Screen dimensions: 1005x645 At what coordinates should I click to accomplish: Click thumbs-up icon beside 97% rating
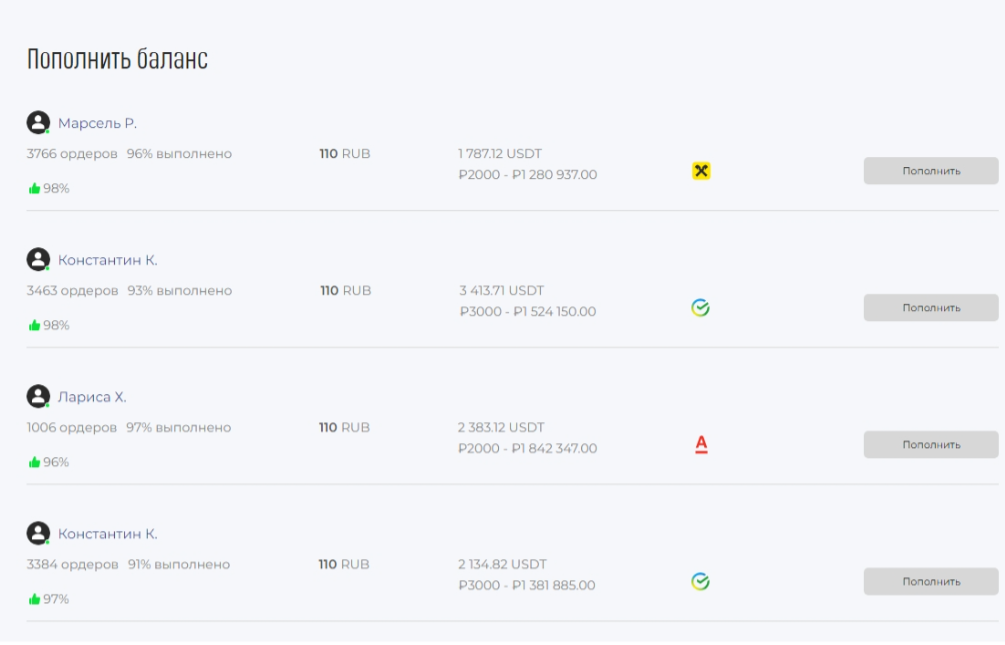(x=34, y=600)
